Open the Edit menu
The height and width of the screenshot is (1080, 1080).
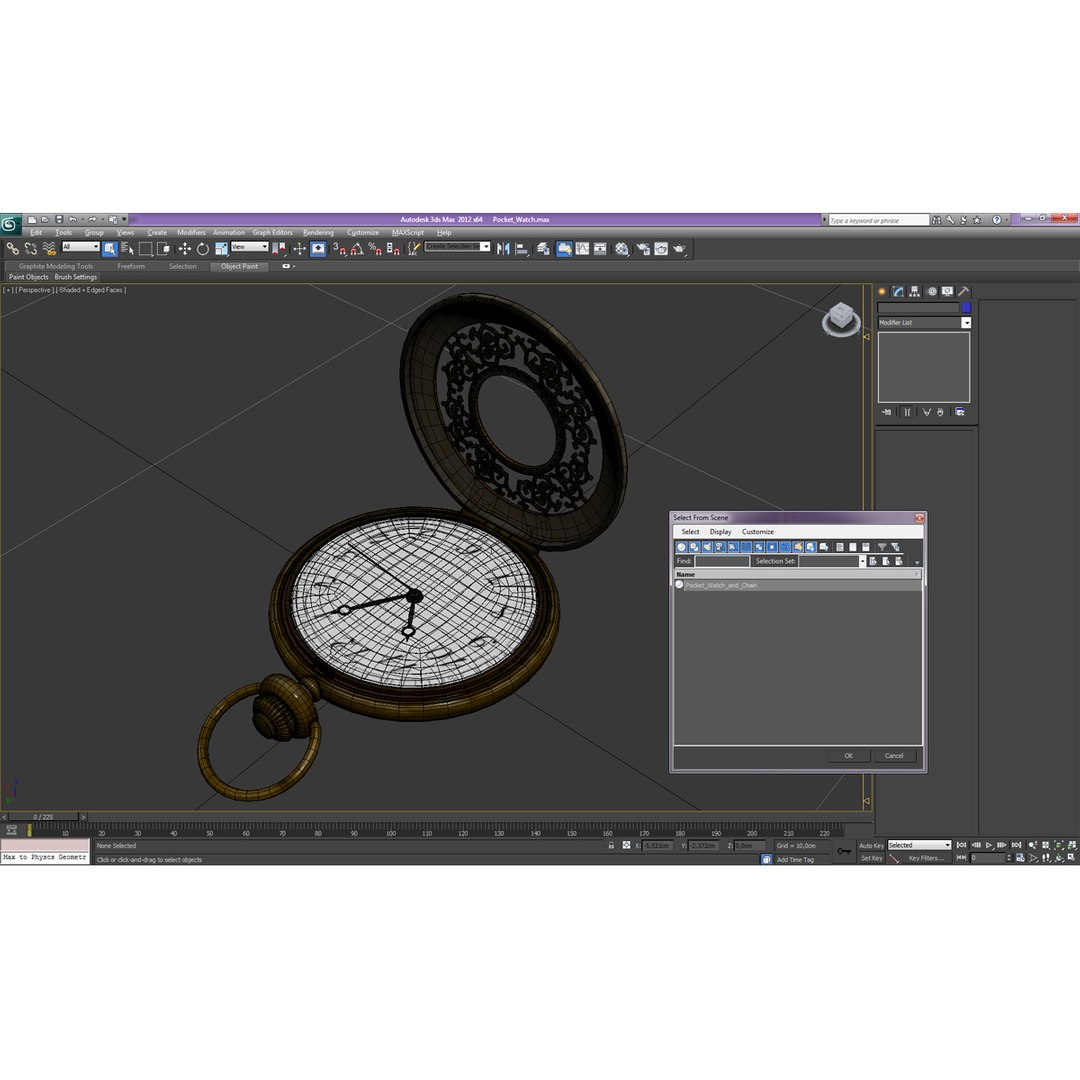click(36, 233)
